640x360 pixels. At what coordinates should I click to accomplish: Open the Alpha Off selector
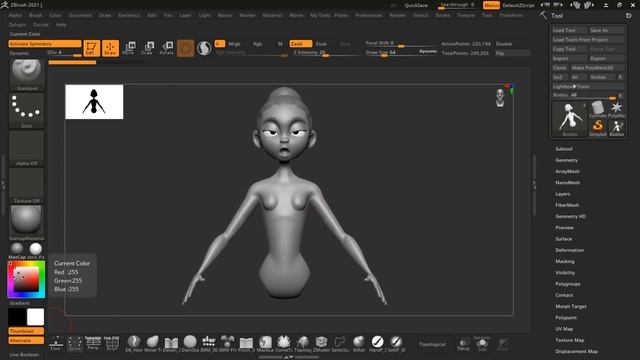[x=27, y=148]
